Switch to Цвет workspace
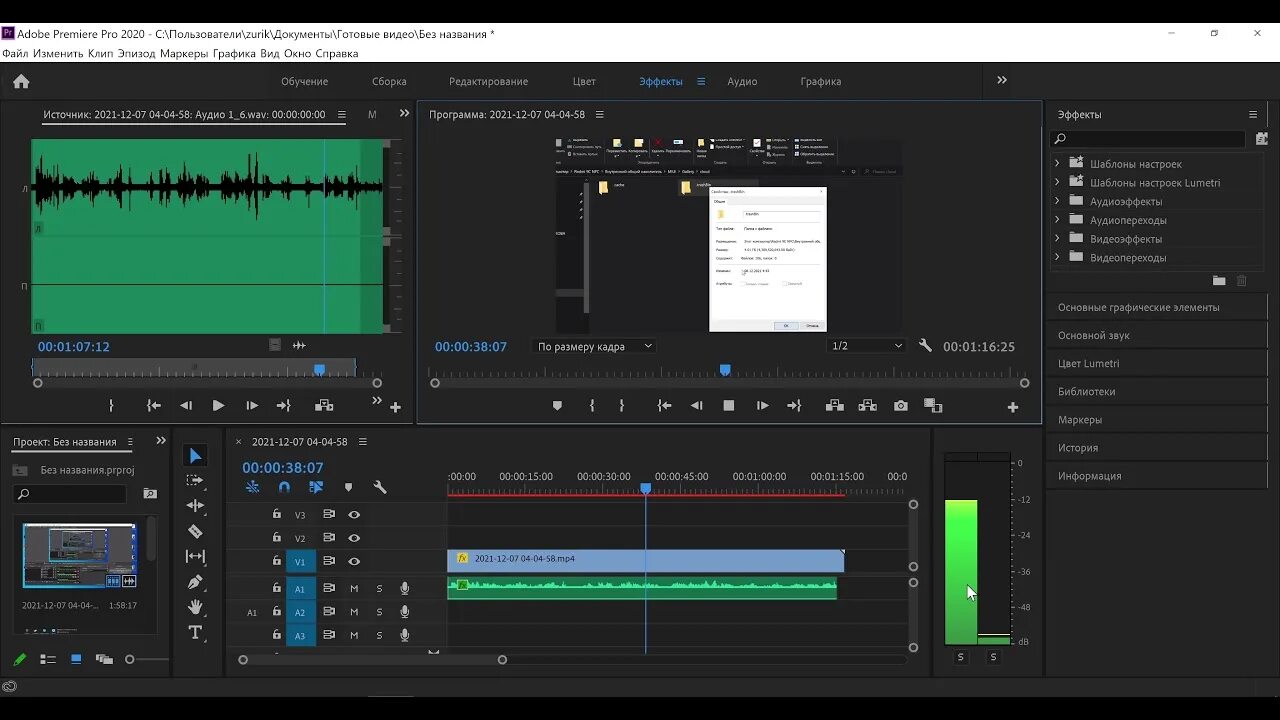This screenshot has width=1280, height=720. pos(584,81)
